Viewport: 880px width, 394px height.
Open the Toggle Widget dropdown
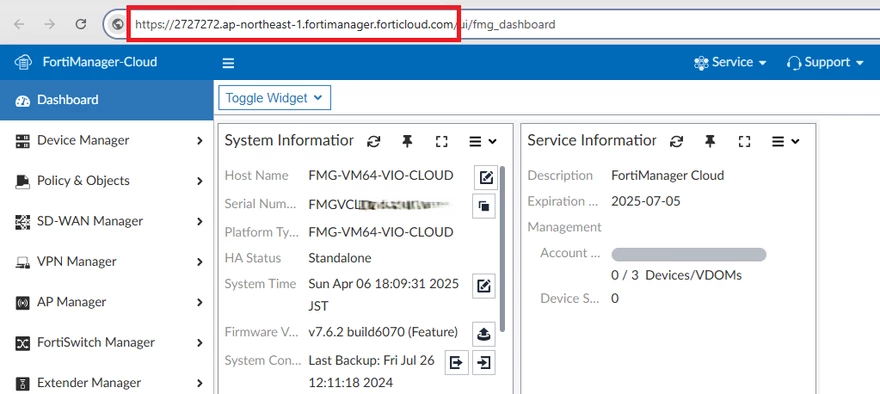pyautogui.click(x=274, y=98)
